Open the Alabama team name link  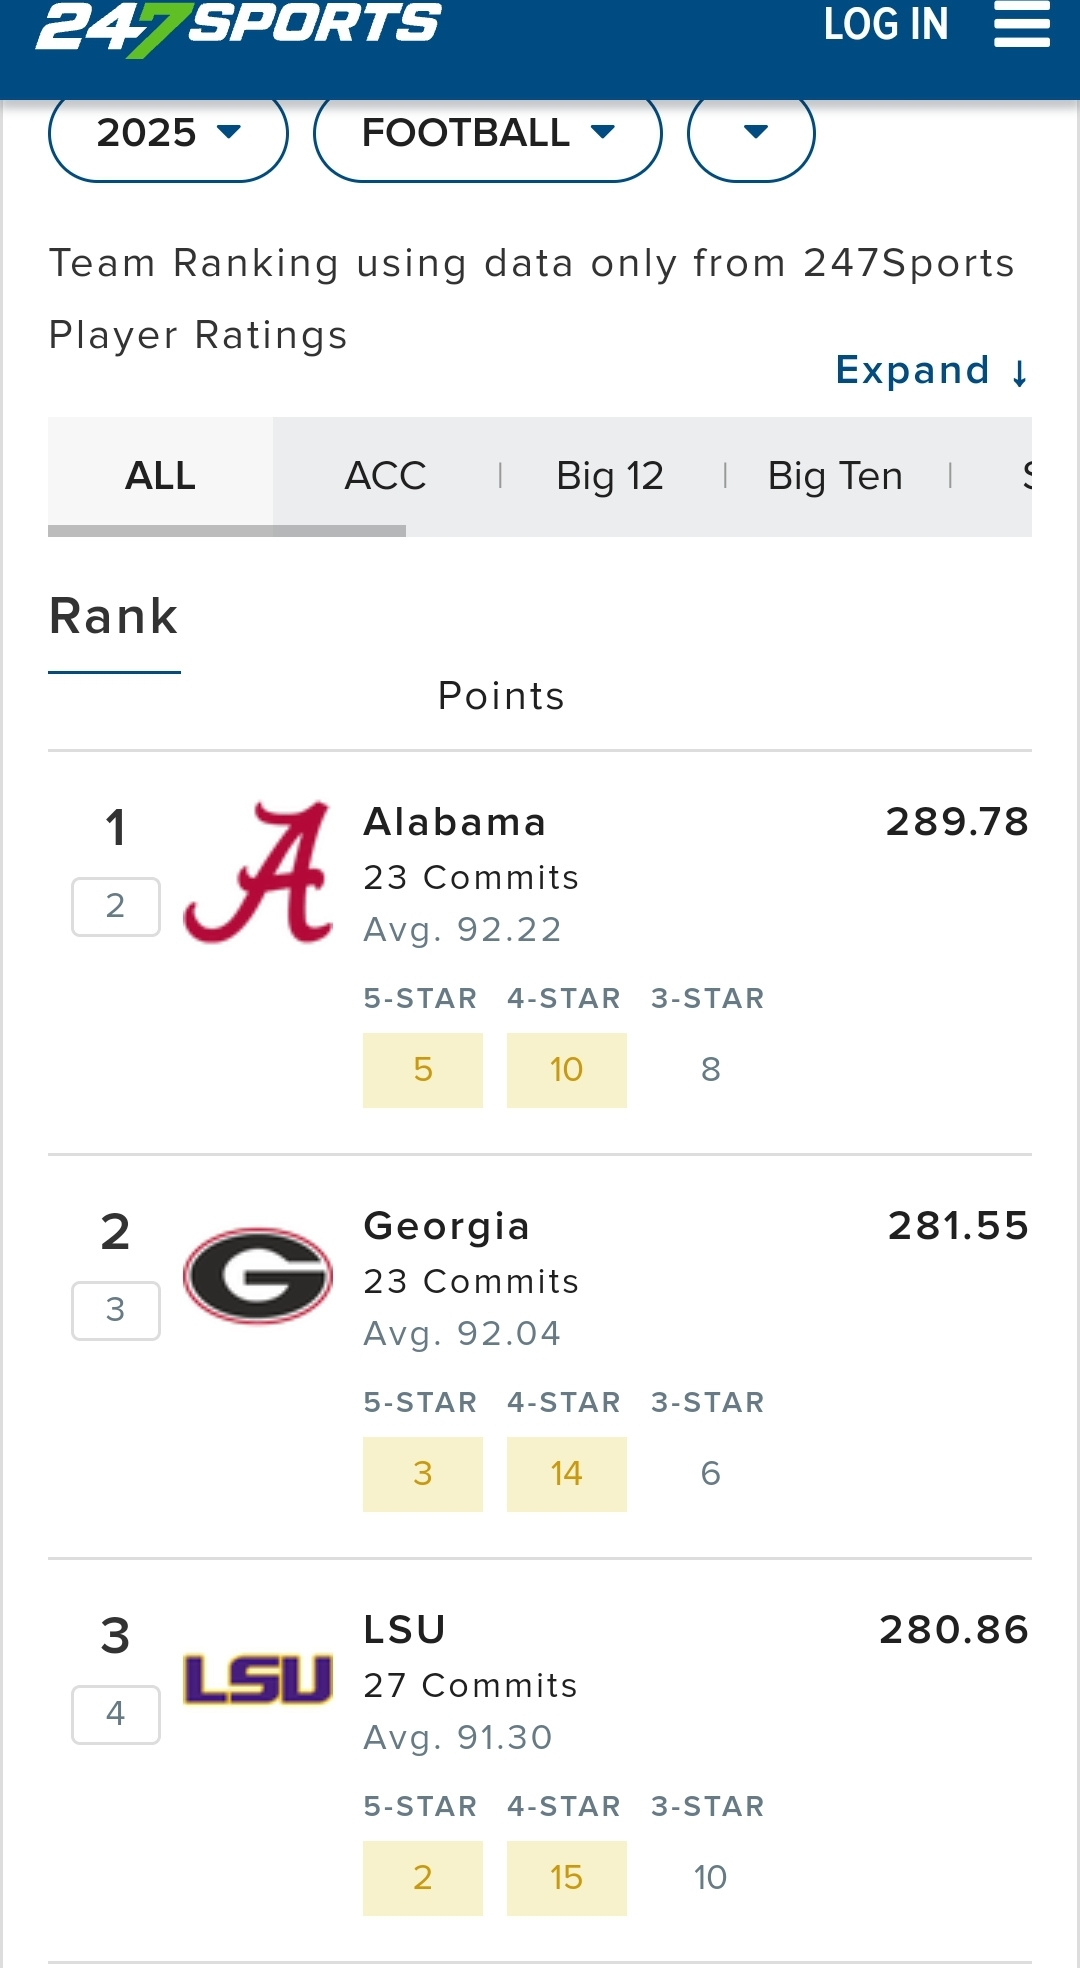click(455, 822)
